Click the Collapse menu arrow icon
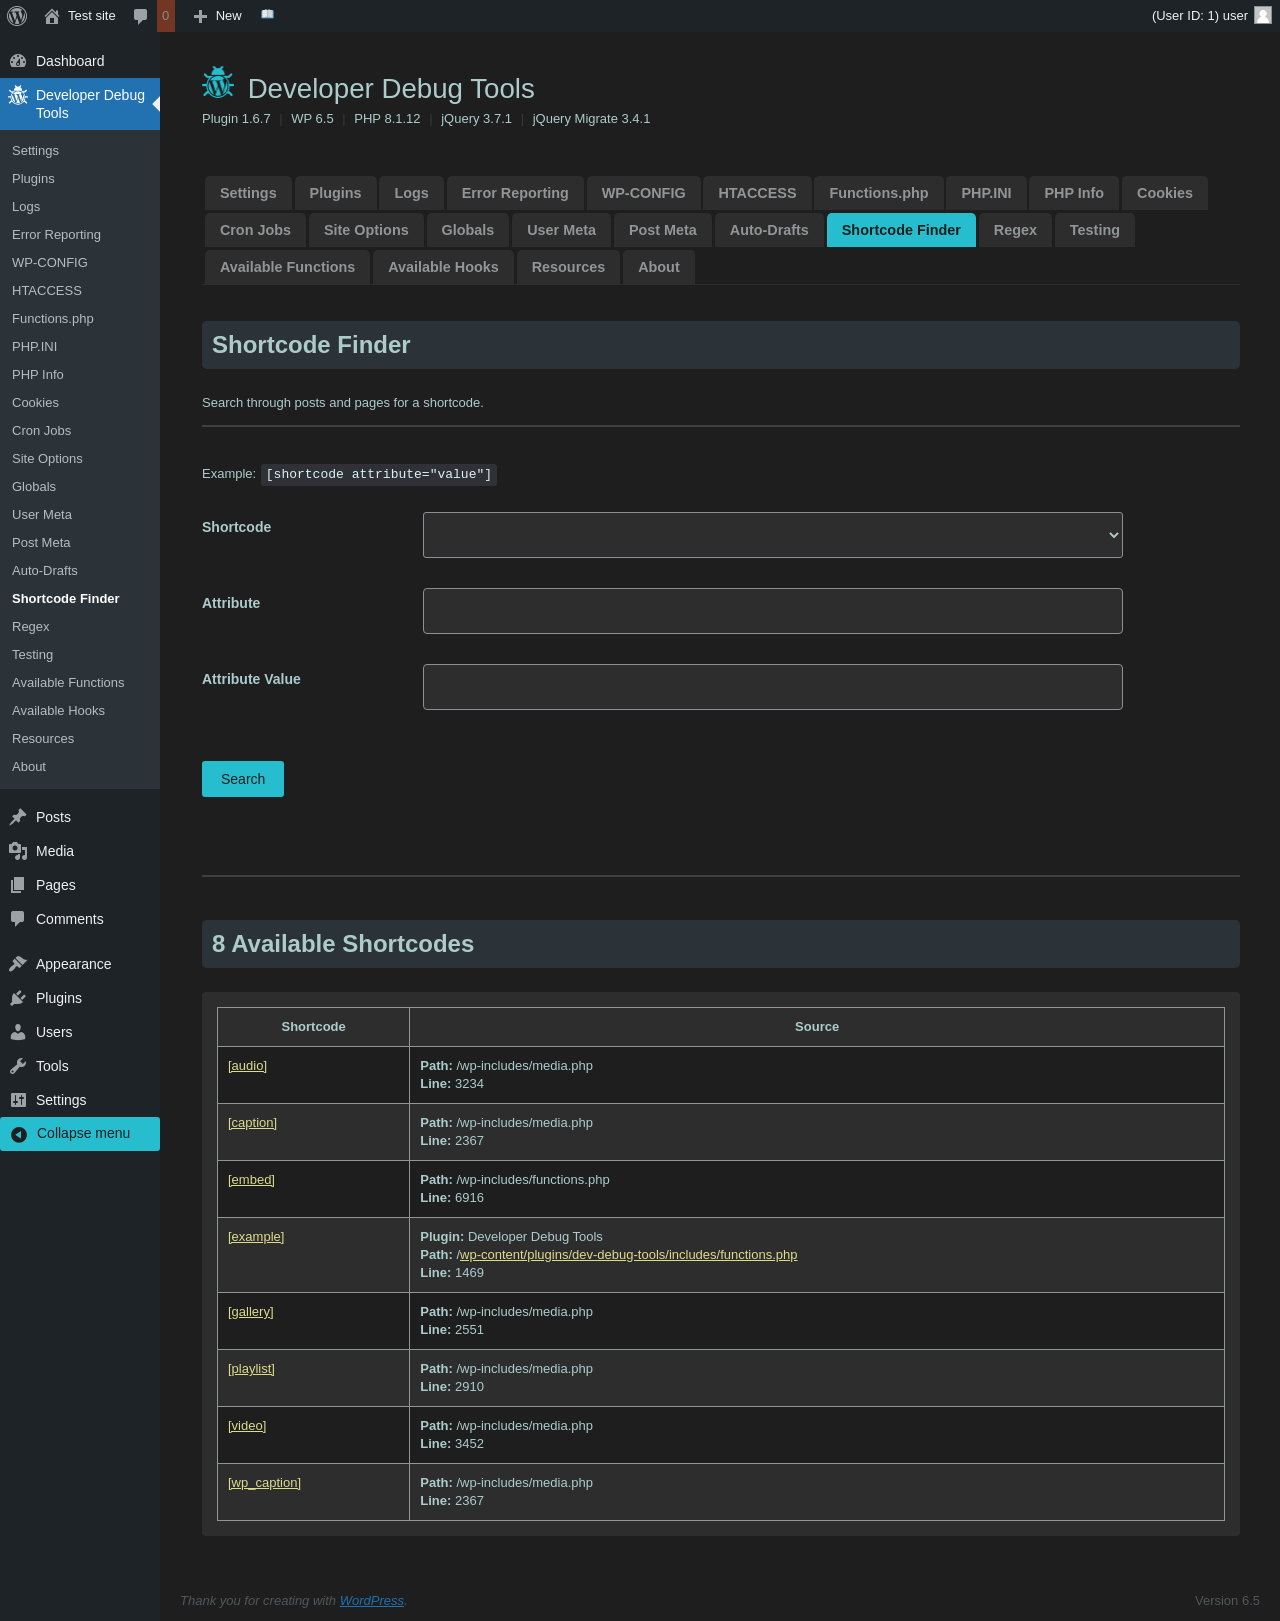Screen dimensions: 1280x1621 click(x=19, y=1134)
